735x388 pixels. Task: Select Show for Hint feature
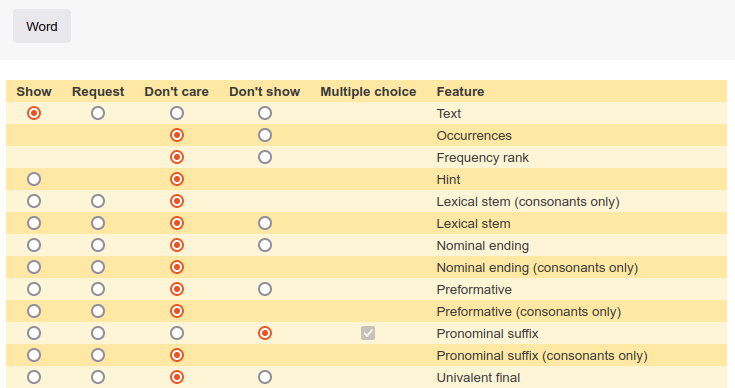coord(34,179)
